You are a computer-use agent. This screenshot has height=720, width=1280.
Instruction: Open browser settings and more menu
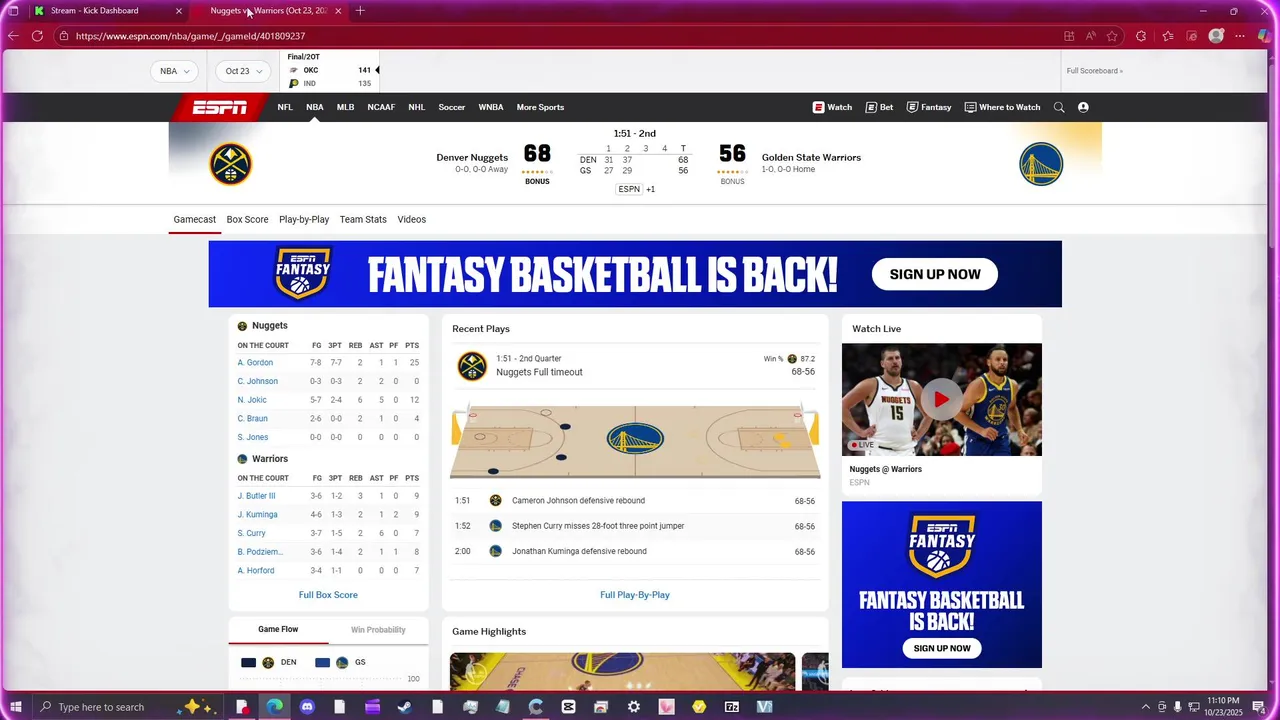(1240, 36)
